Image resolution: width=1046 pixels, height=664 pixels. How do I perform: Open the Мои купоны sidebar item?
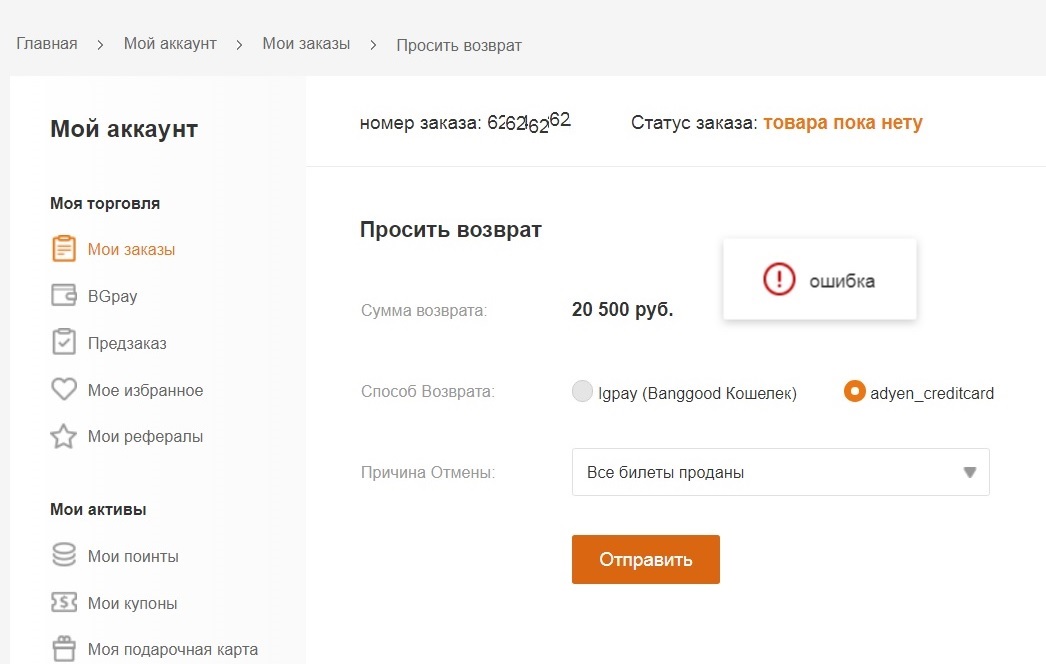point(133,603)
